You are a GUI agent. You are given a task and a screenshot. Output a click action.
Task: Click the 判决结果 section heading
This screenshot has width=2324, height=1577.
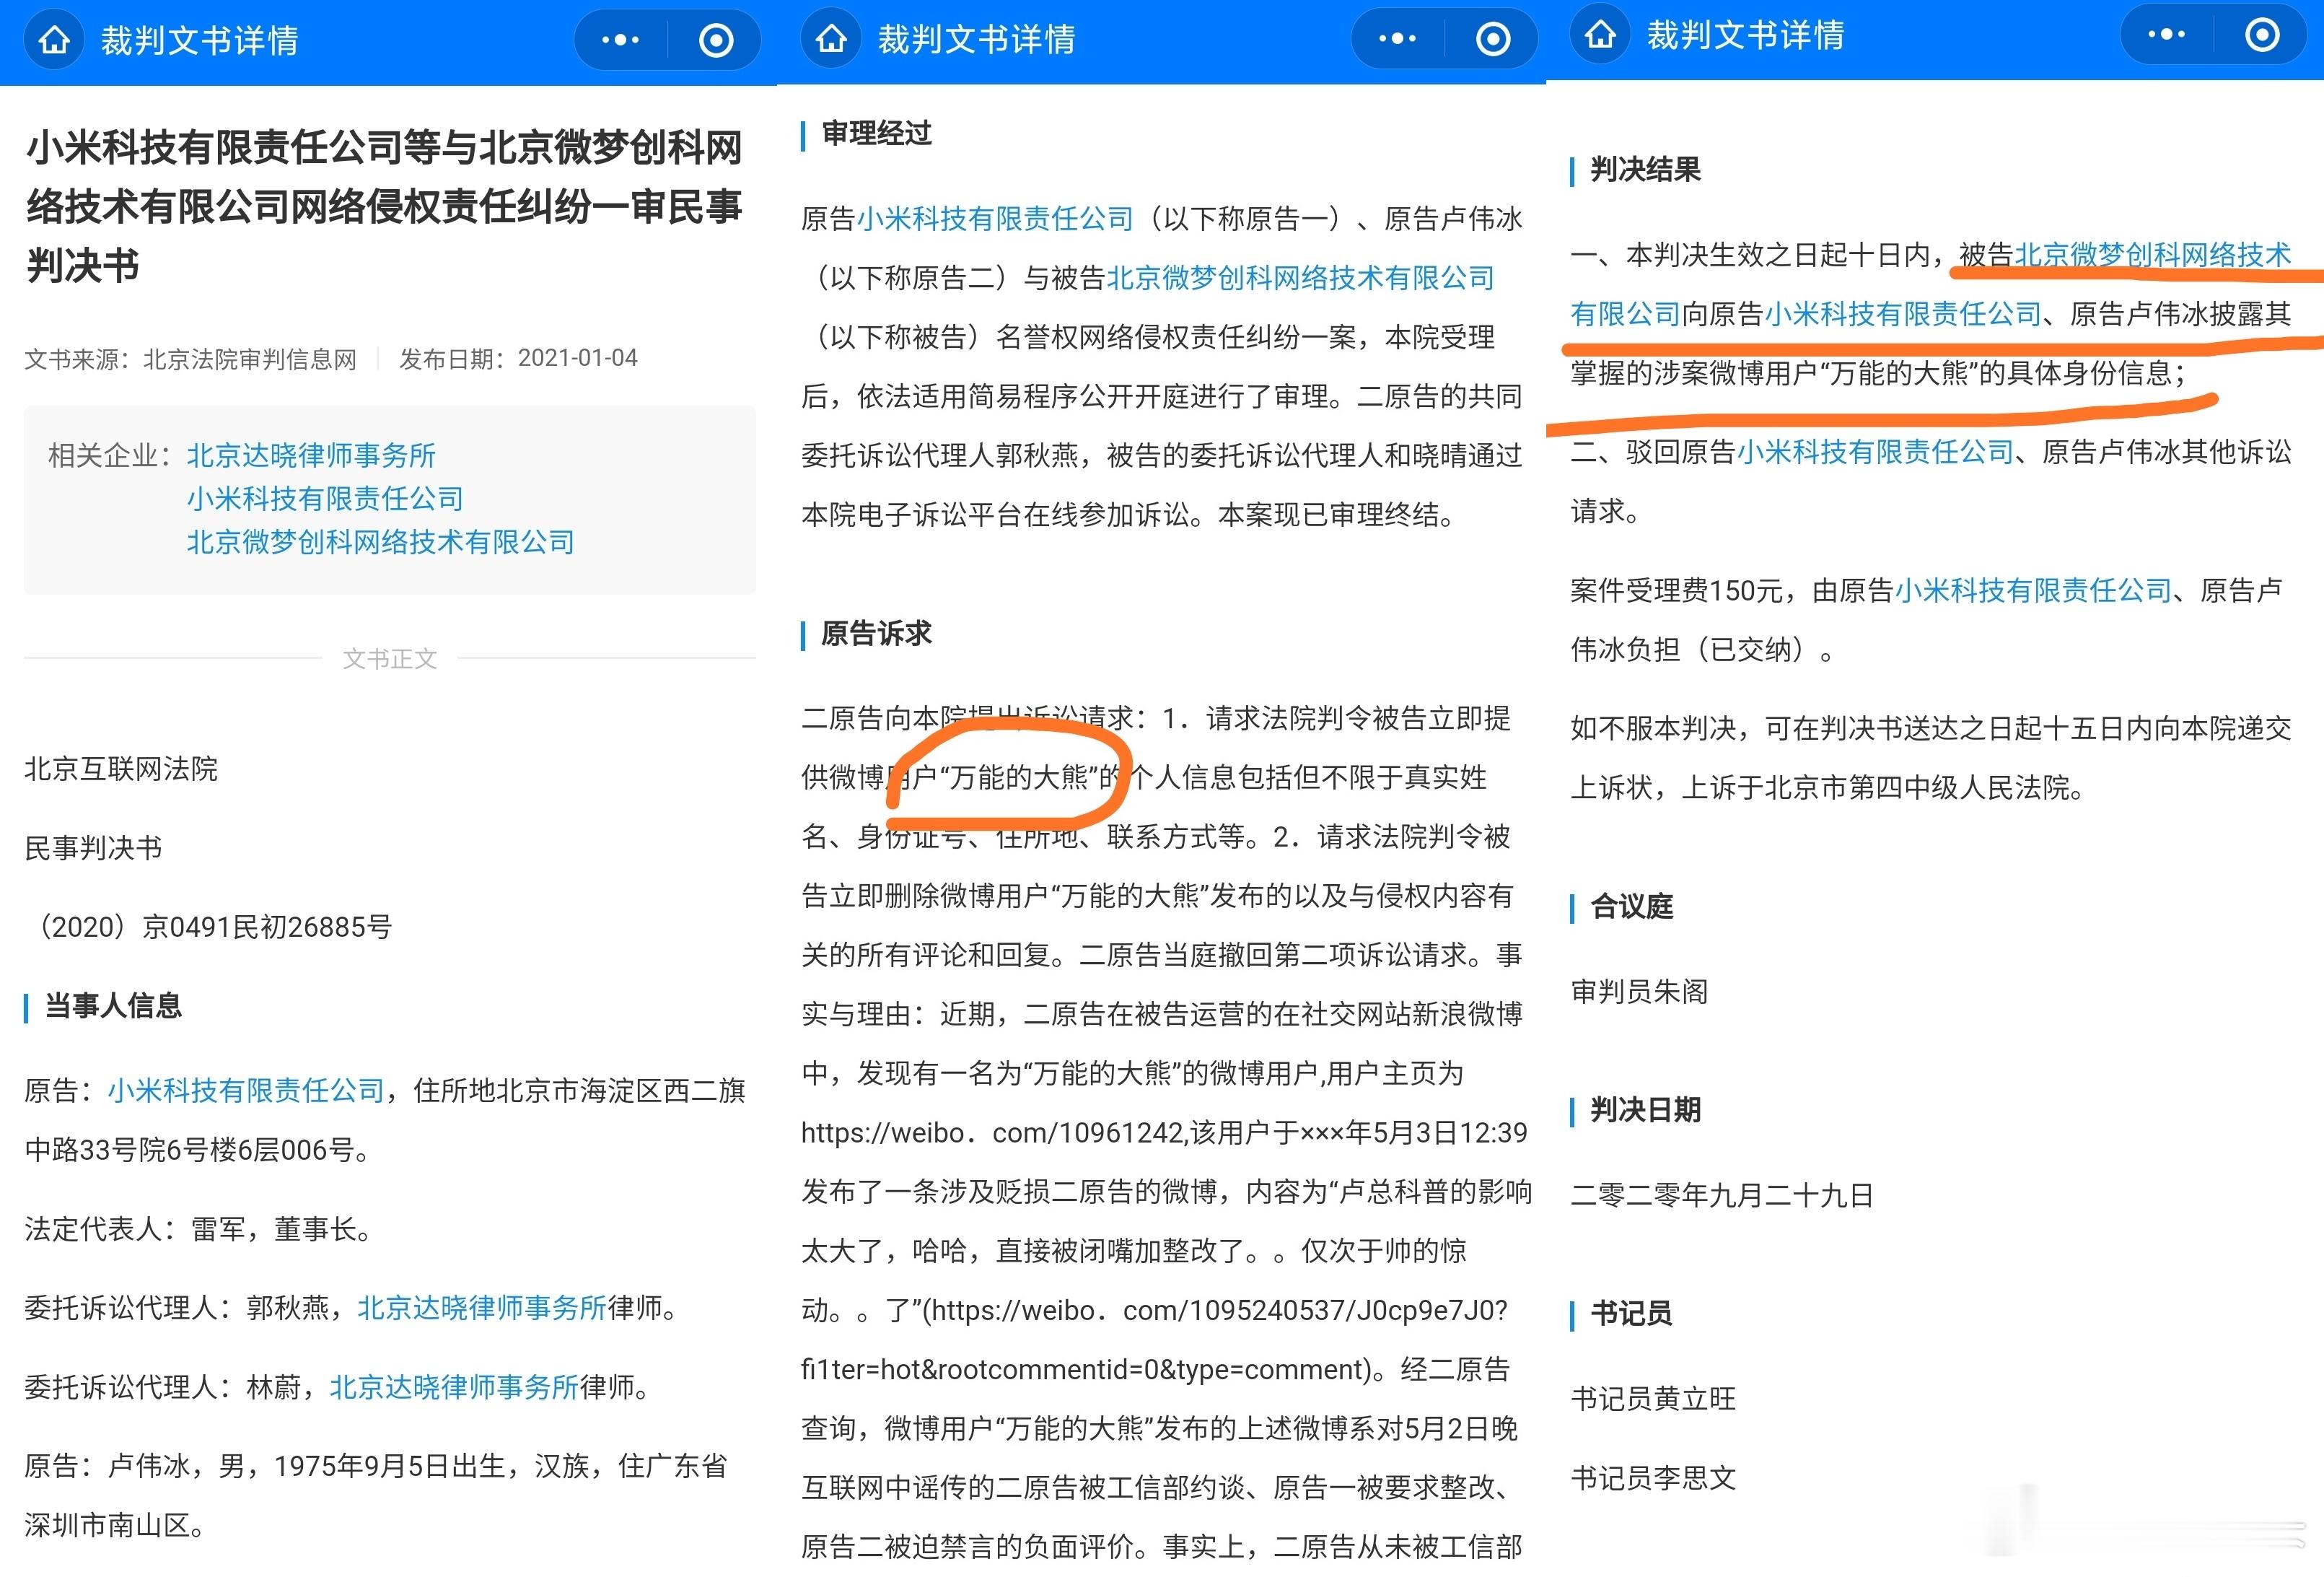(1645, 169)
